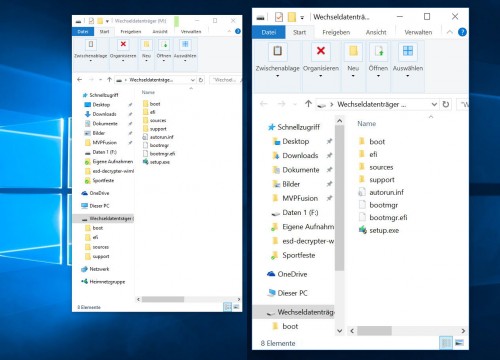Open address history dropdown in left window
This screenshot has width=500, height=360.
coord(193,80)
